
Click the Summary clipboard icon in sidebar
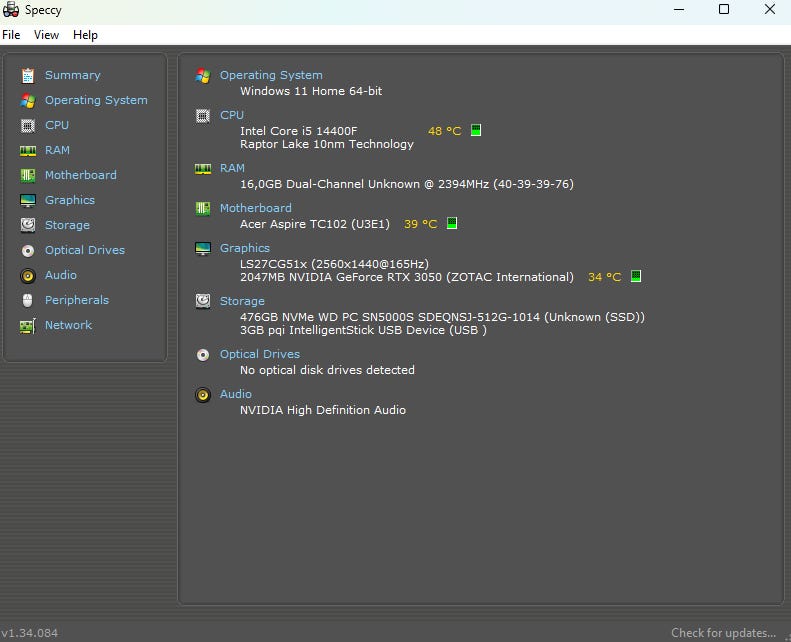(x=28, y=76)
